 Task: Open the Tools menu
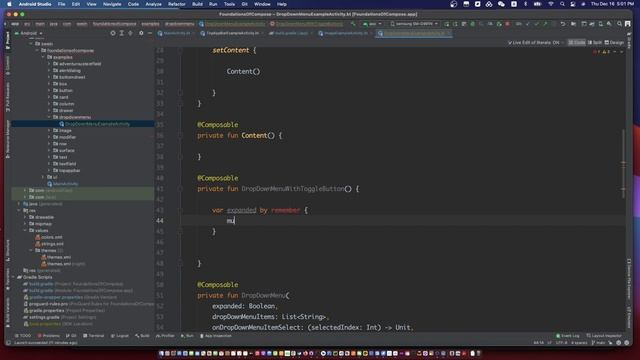point(229,4)
